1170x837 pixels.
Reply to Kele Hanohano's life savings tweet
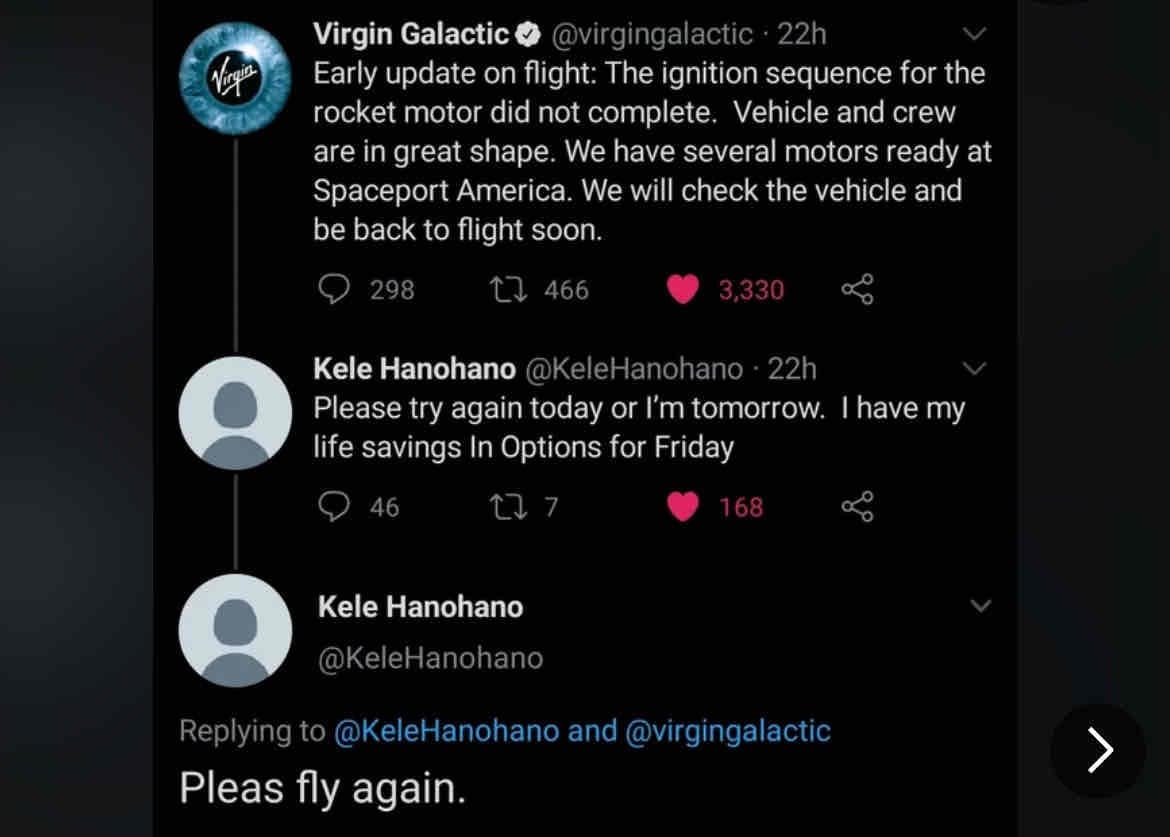click(x=332, y=507)
